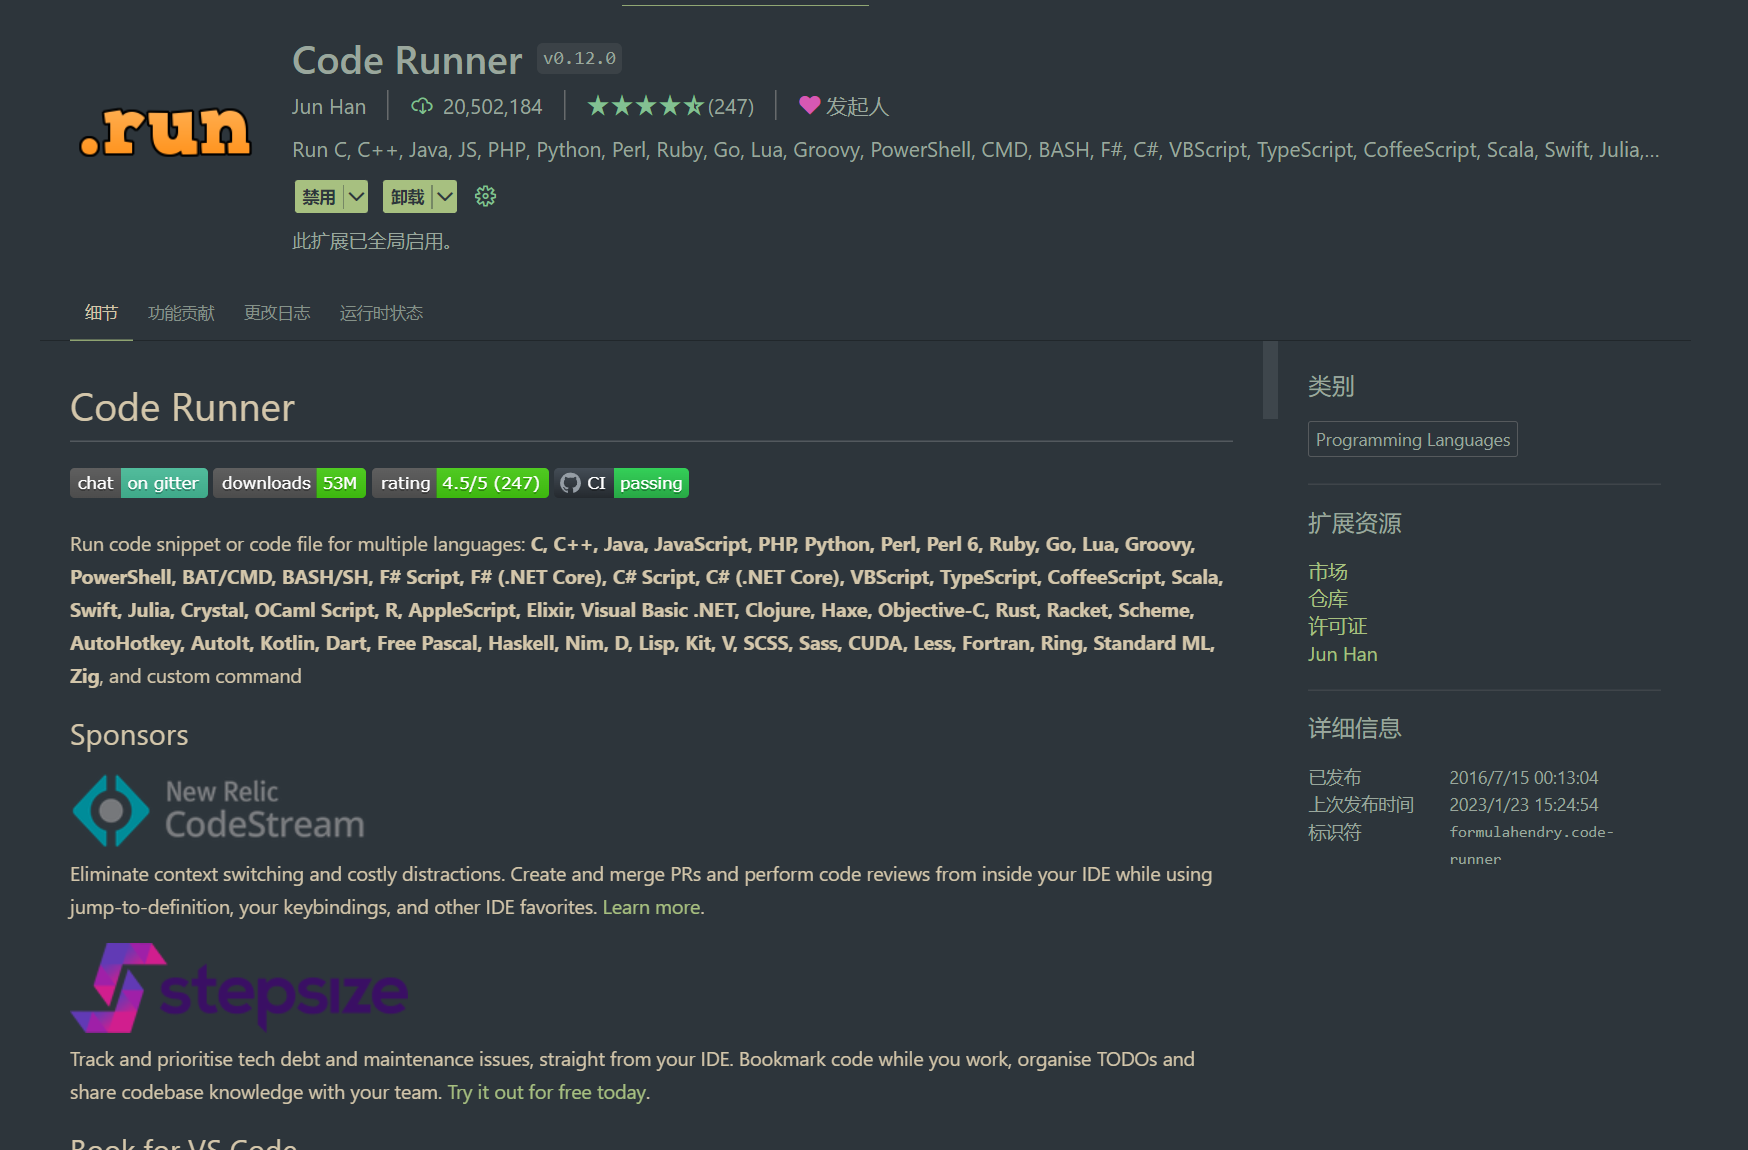Click the 标识符 identifier label
The image size is (1748, 1150).
coord(1335,833)
